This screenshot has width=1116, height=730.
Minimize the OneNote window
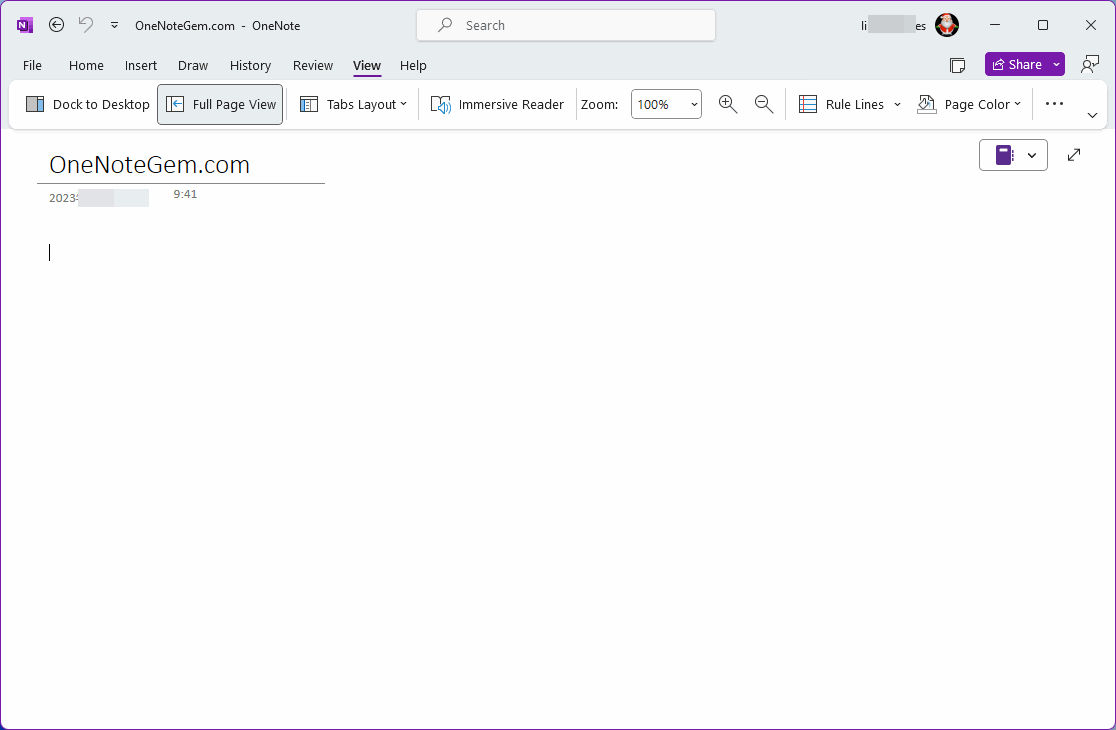coord(995,25)
